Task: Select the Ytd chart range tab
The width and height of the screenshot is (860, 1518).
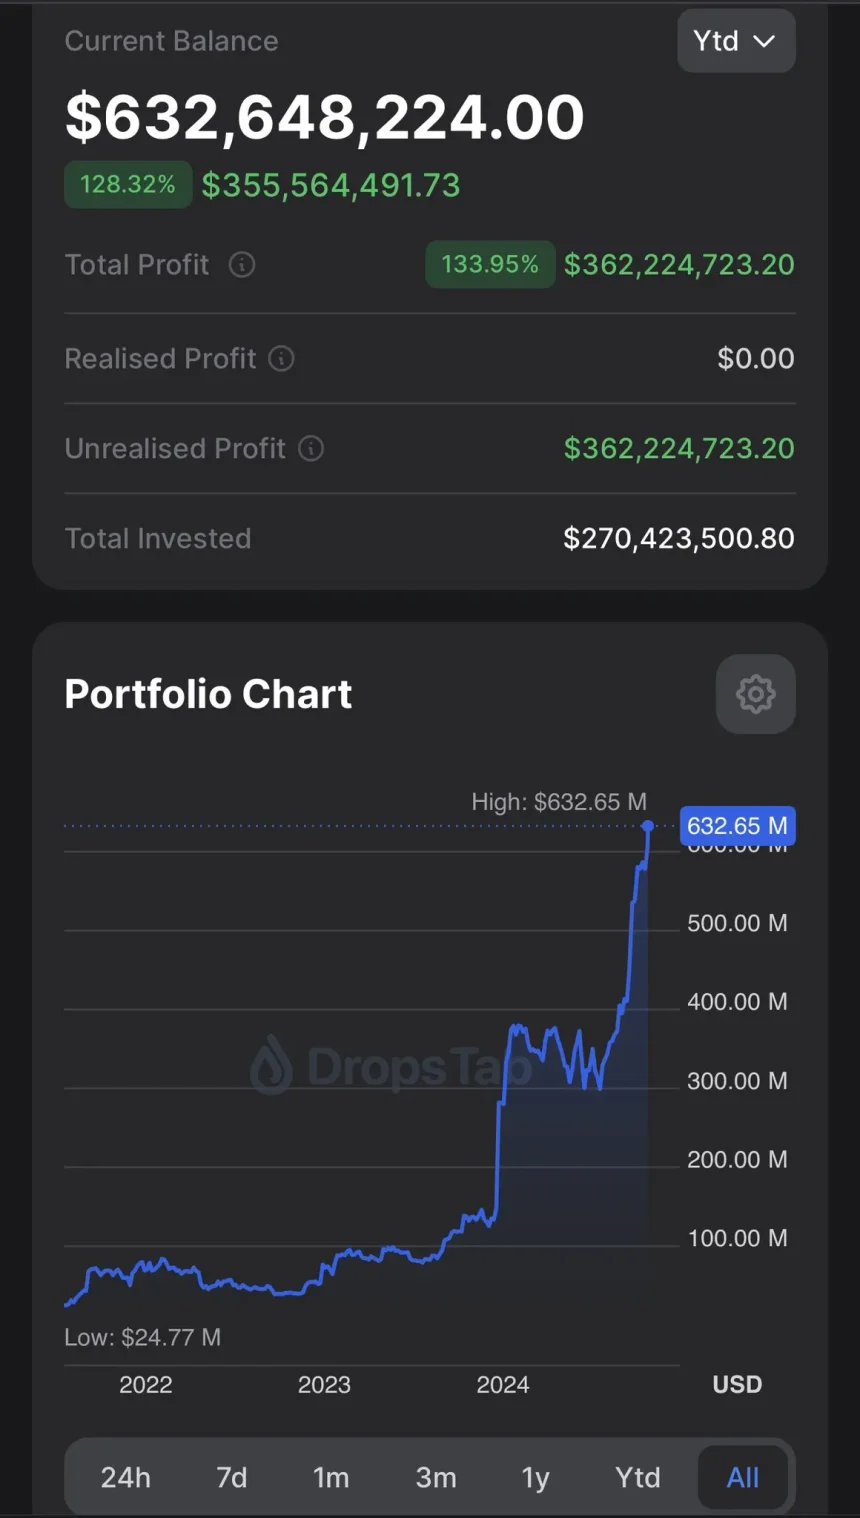Action: [x=638, y=1477]
